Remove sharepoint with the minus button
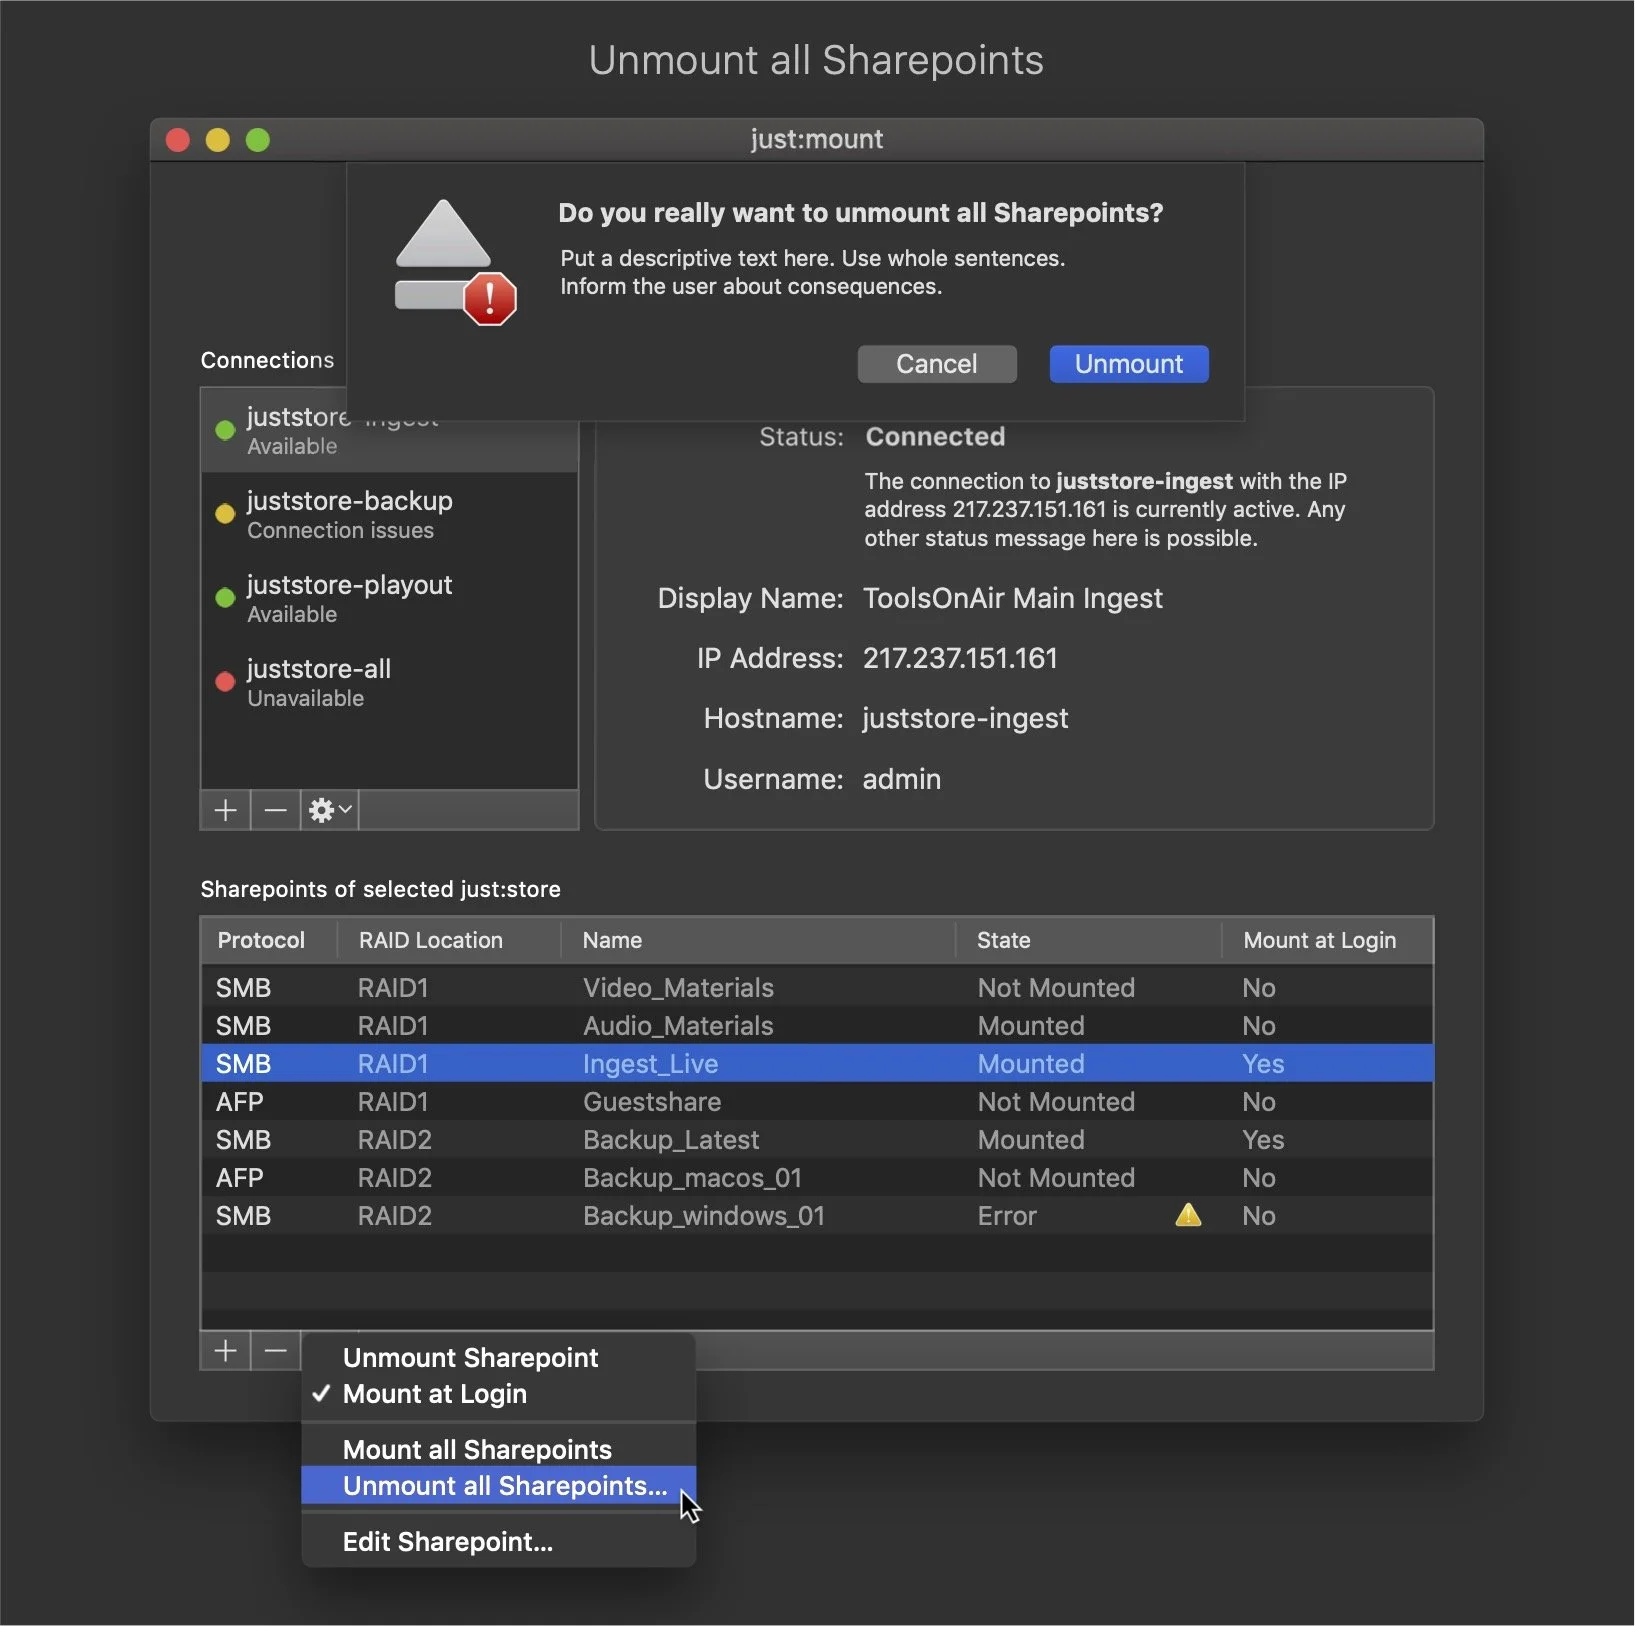The image size is (1635, 1626). coord(275,1351)
